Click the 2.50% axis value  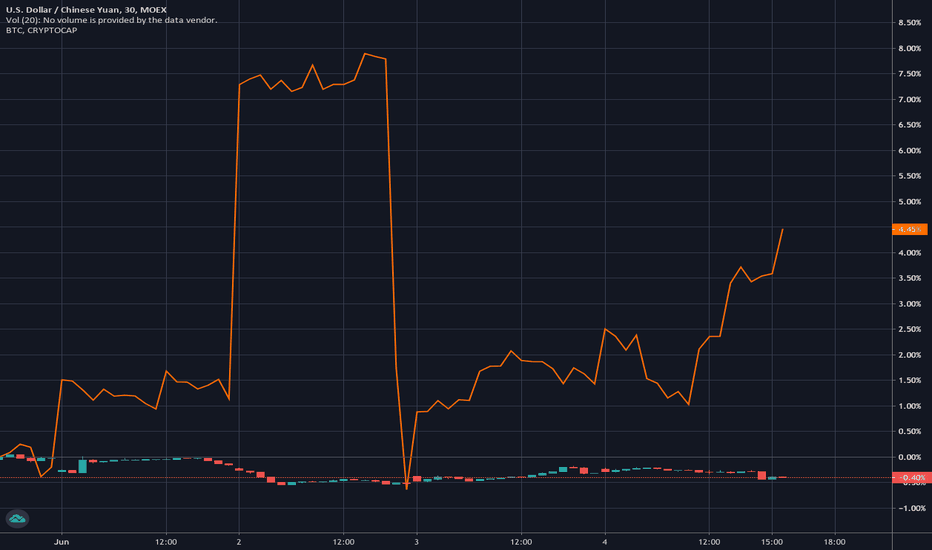point(909,329)
